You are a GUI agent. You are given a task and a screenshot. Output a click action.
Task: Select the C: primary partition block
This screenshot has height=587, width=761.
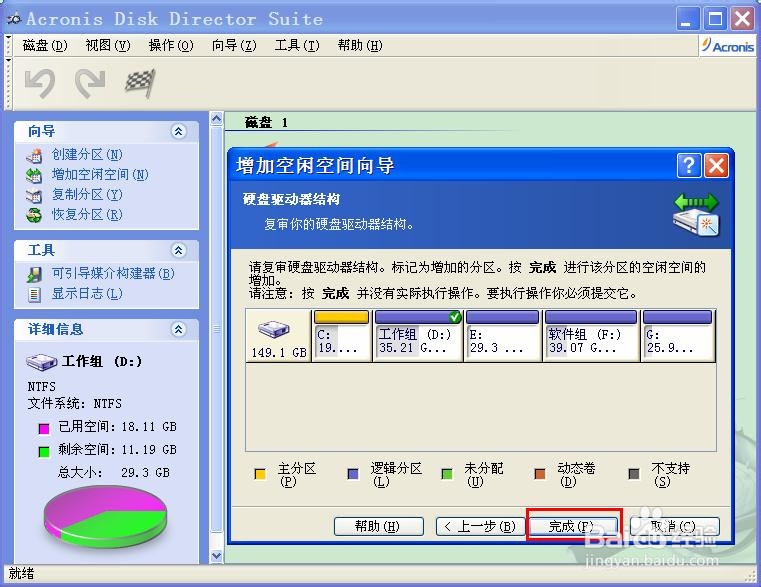[341, 335]
